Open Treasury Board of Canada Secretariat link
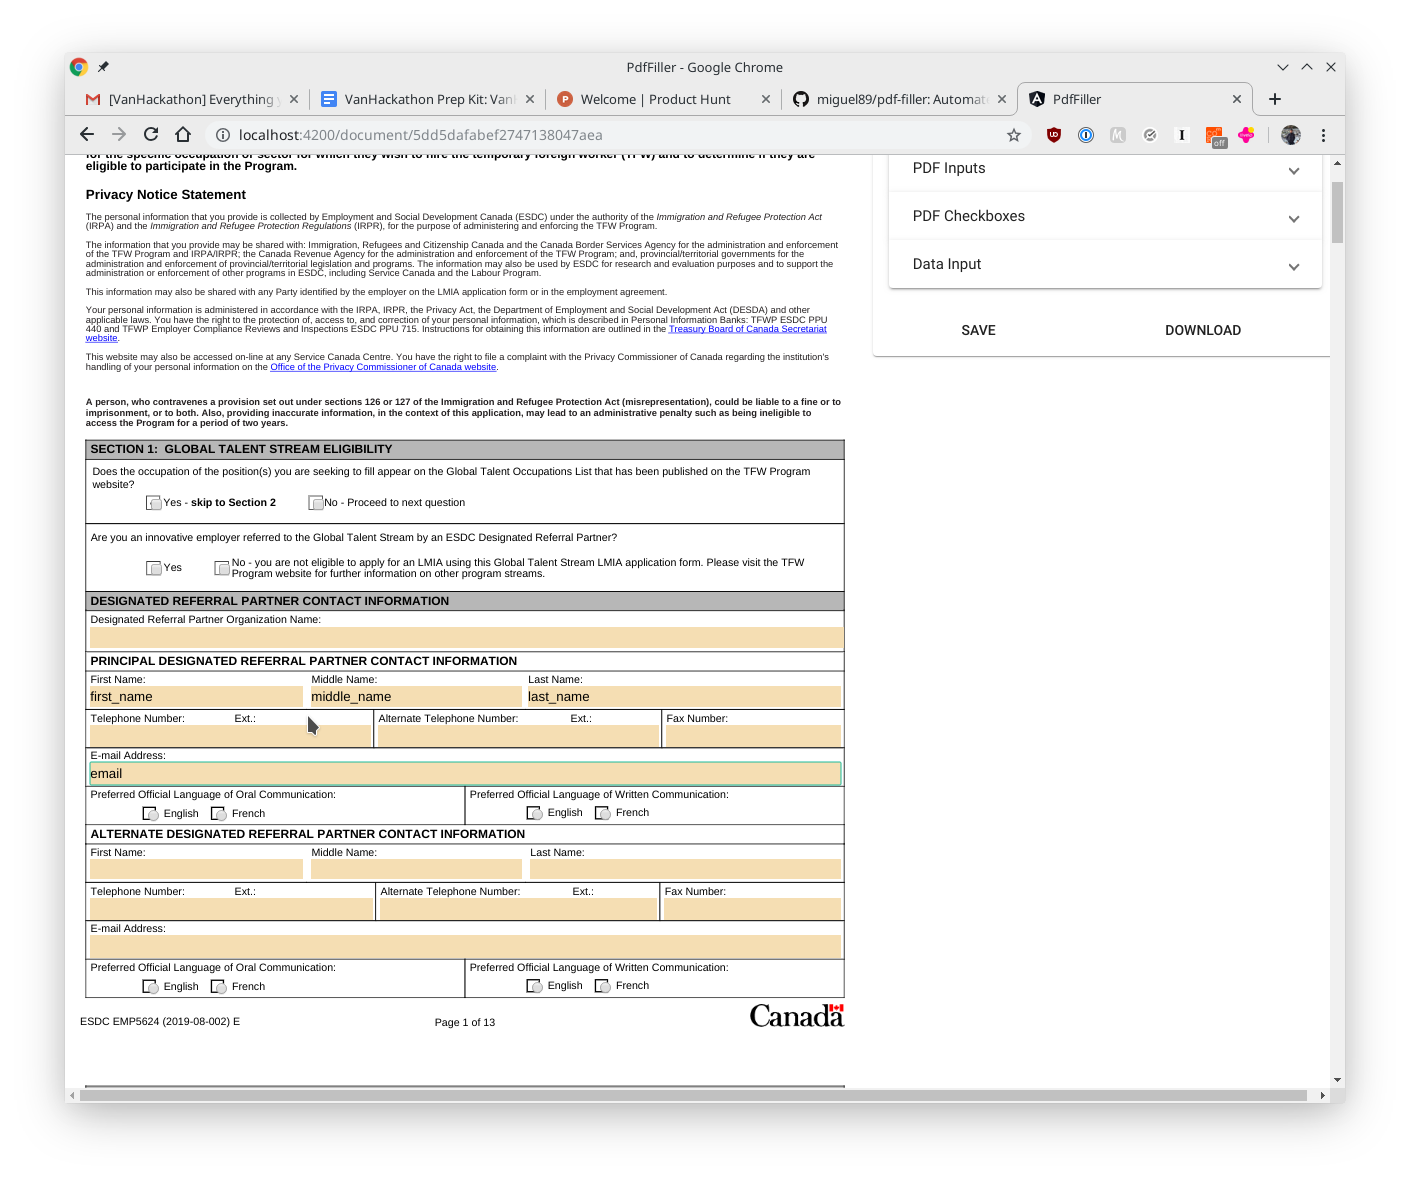 [x=748, y=329]
